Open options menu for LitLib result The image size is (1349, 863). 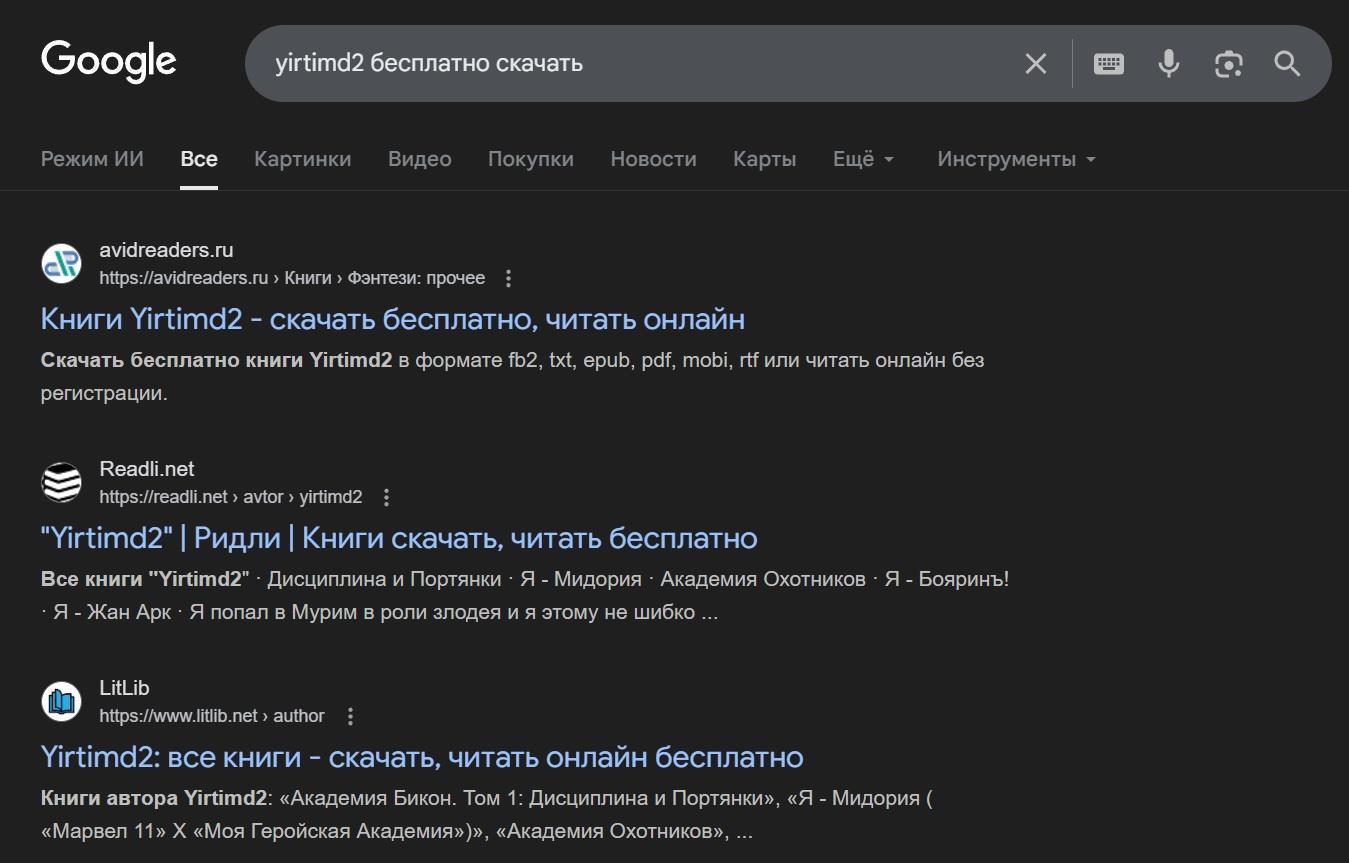(x=350, y=716)
